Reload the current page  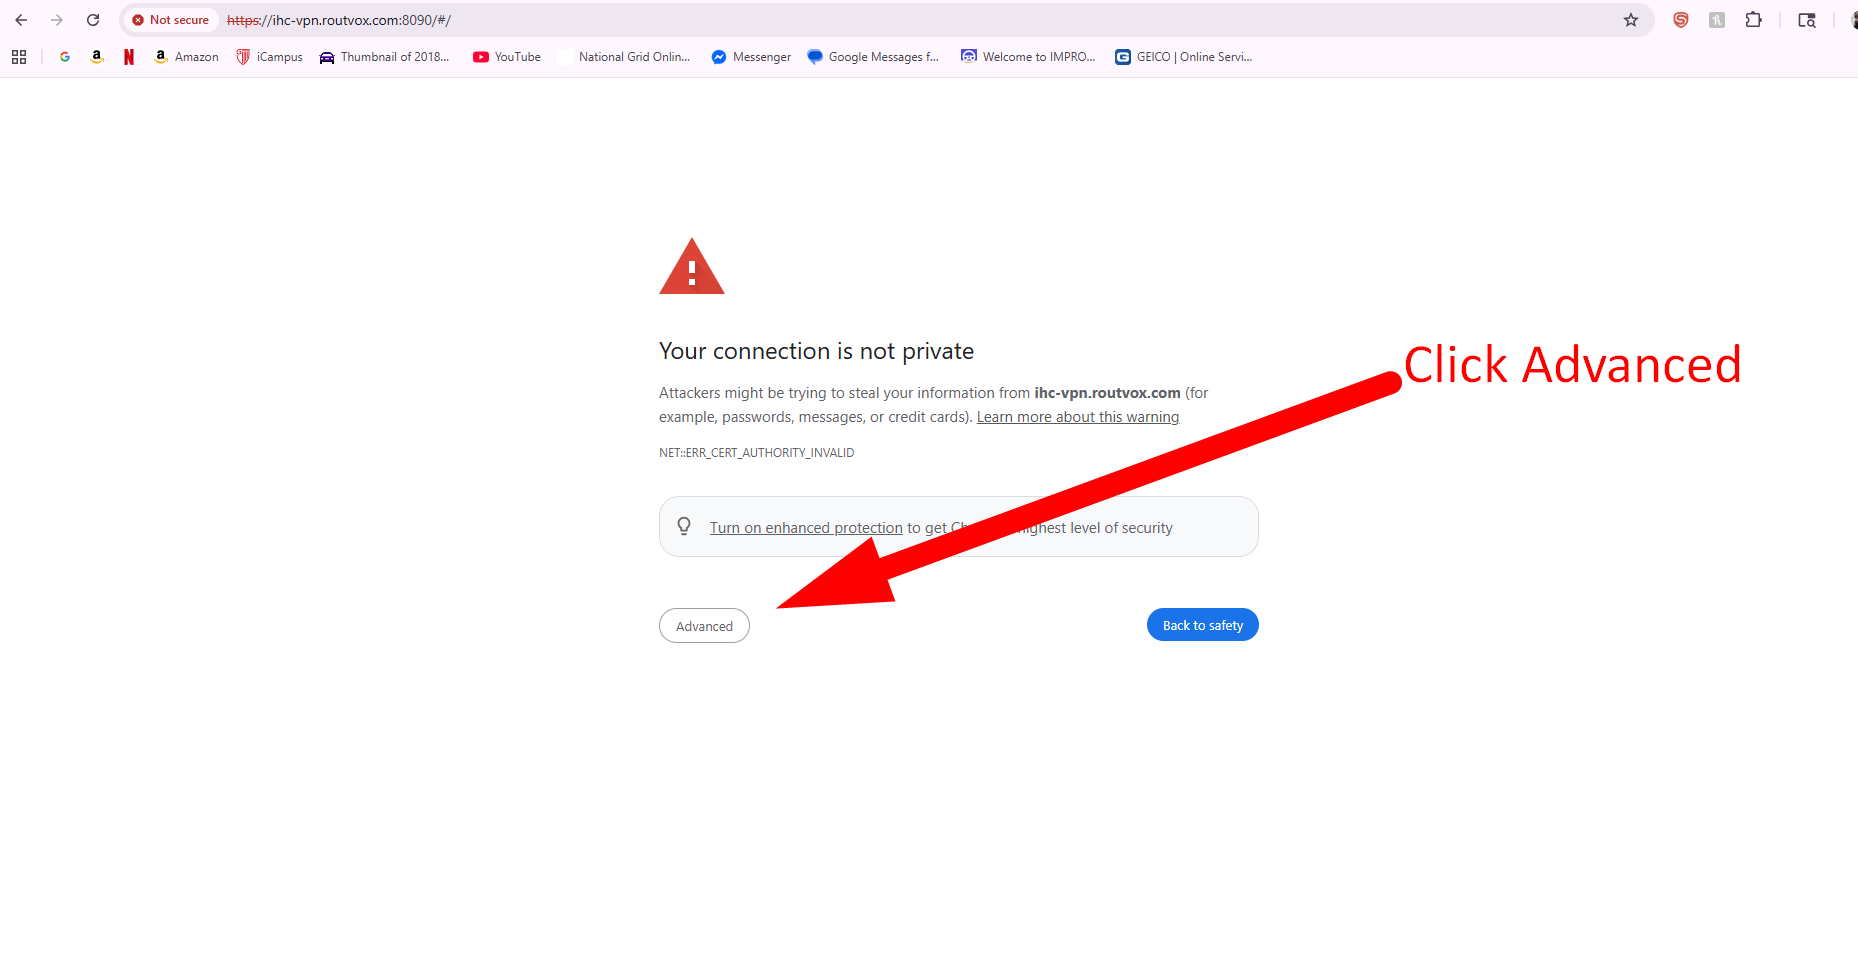coord(93,20)
